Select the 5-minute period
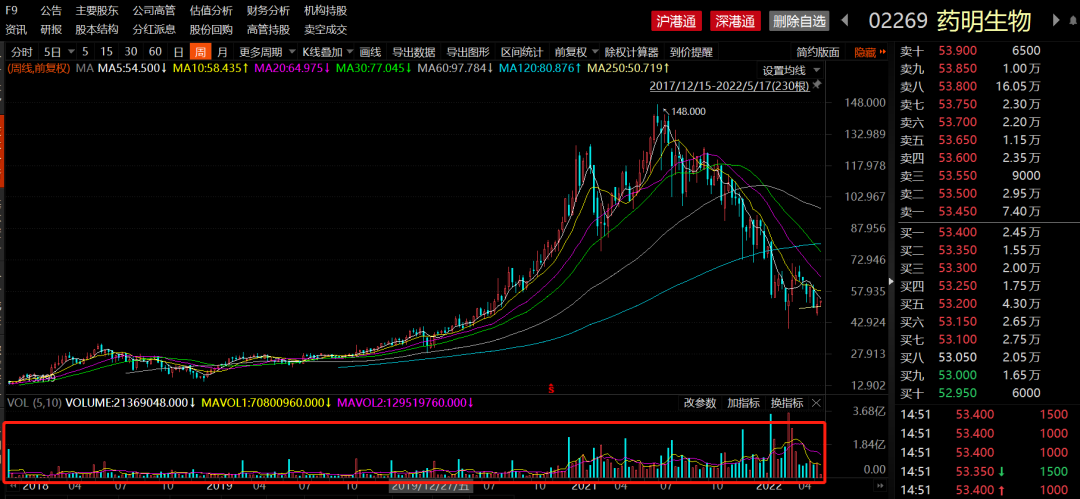Image resolution: width=1080 pixels, height=499 pixels. coord(85,52)
